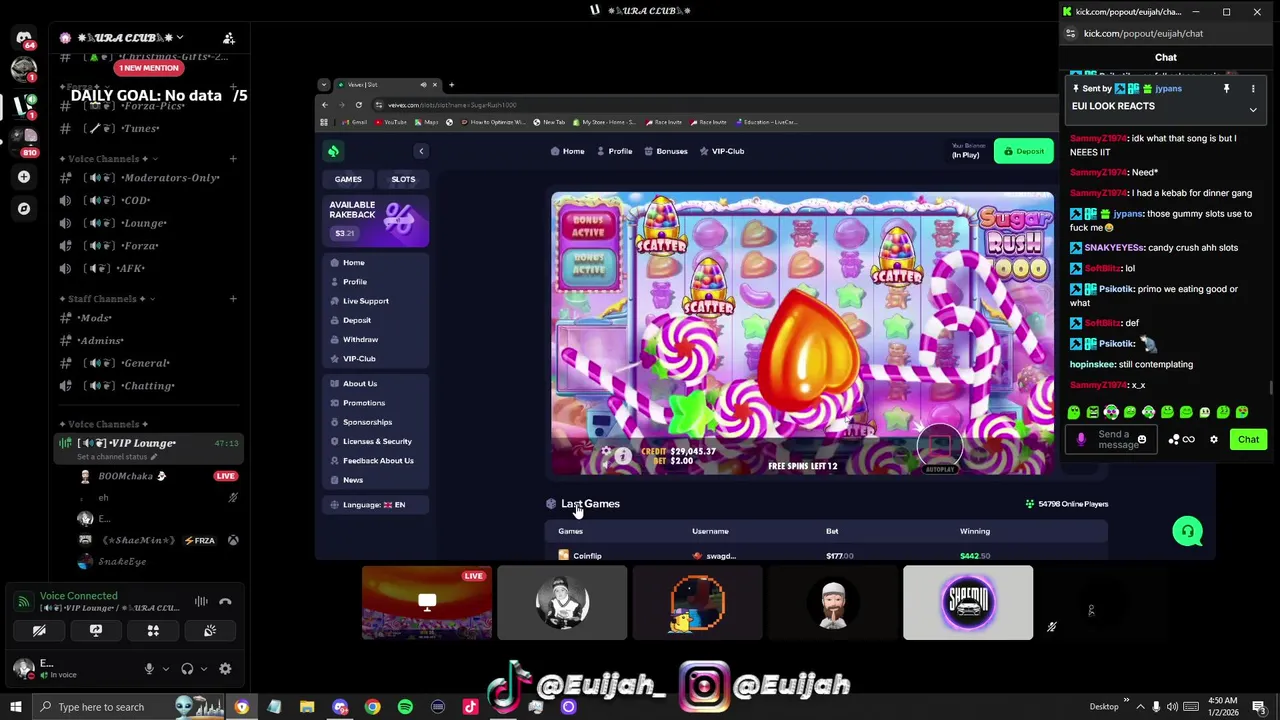Collapse the casino sidebar arrow
Screen dimensions: 1280x720
[x=421, y=151]
